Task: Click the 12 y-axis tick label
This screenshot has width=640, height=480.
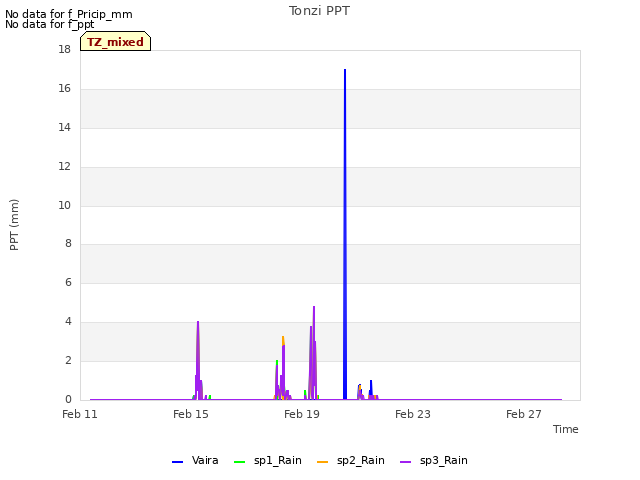Action: tap(64, 167)
